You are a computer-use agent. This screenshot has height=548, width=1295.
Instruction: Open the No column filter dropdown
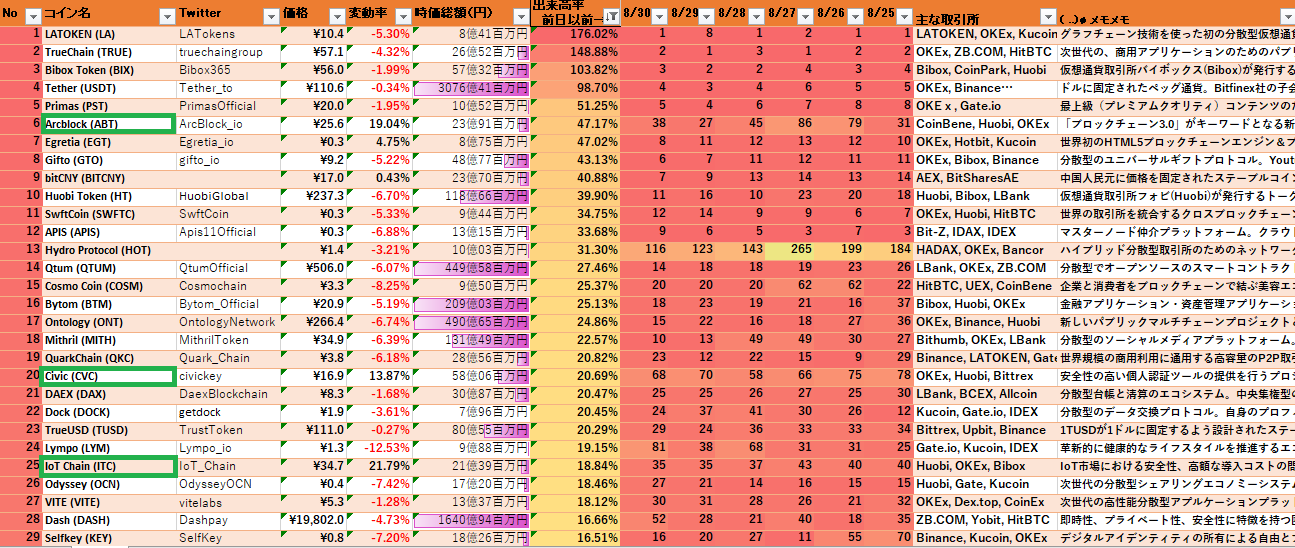tap(31, 16)
